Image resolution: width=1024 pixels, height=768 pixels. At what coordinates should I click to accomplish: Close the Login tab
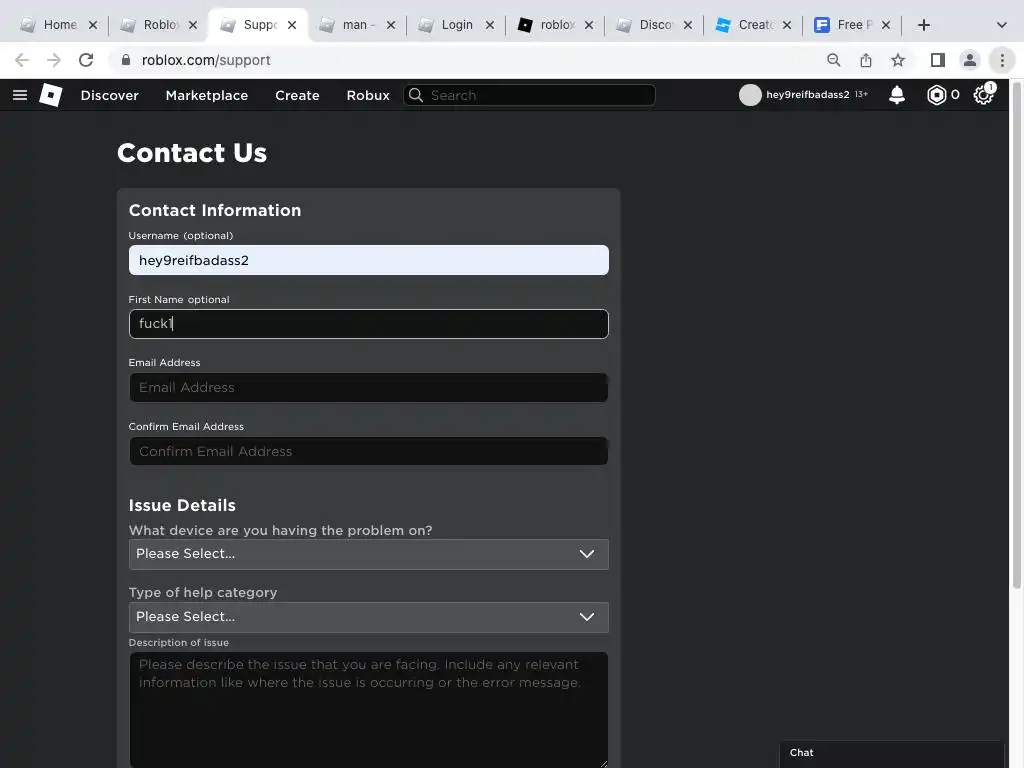[490, 25]
